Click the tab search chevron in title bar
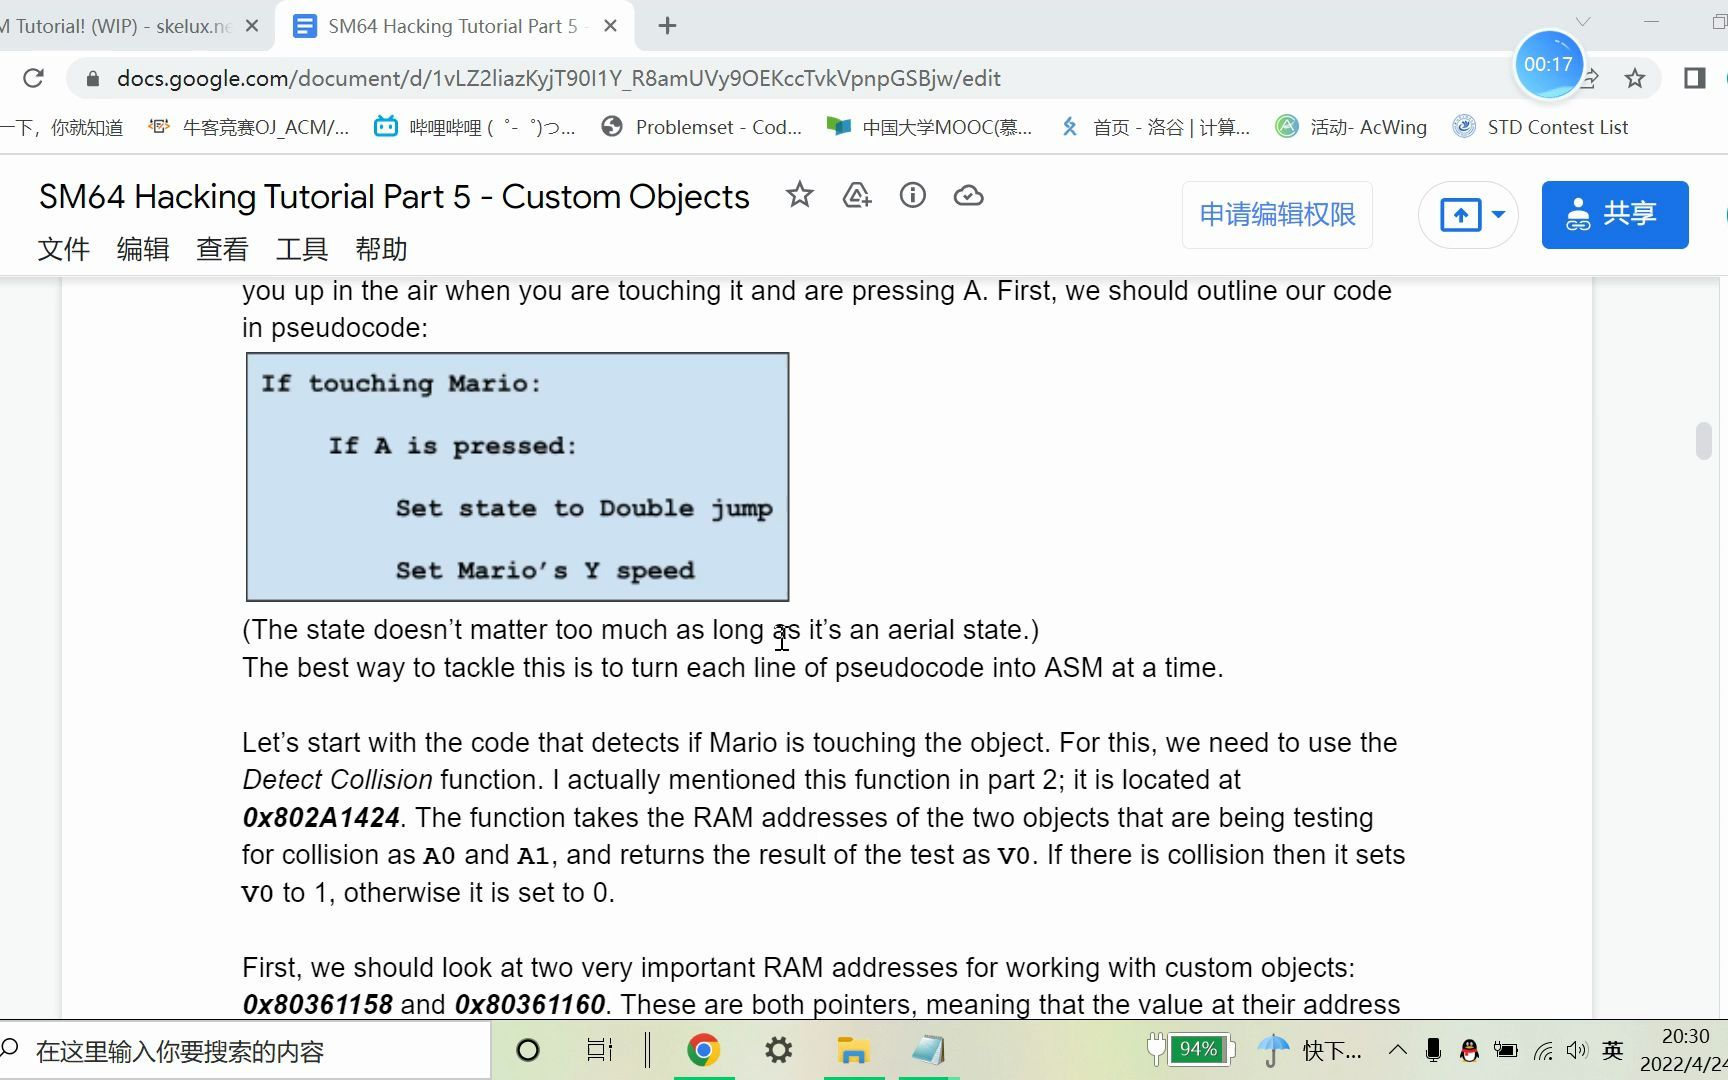 [1583, 21]
